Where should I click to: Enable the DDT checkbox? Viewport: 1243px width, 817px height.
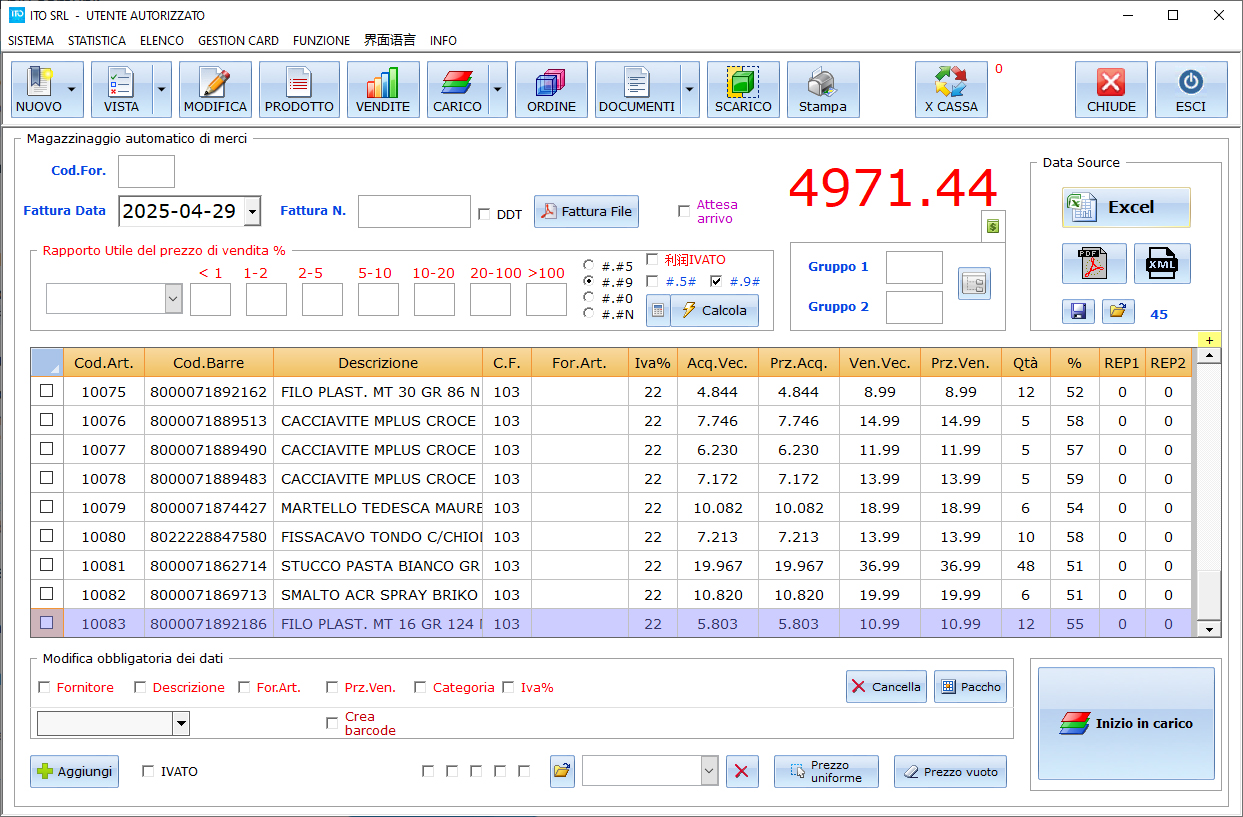(x=485, y=214)
